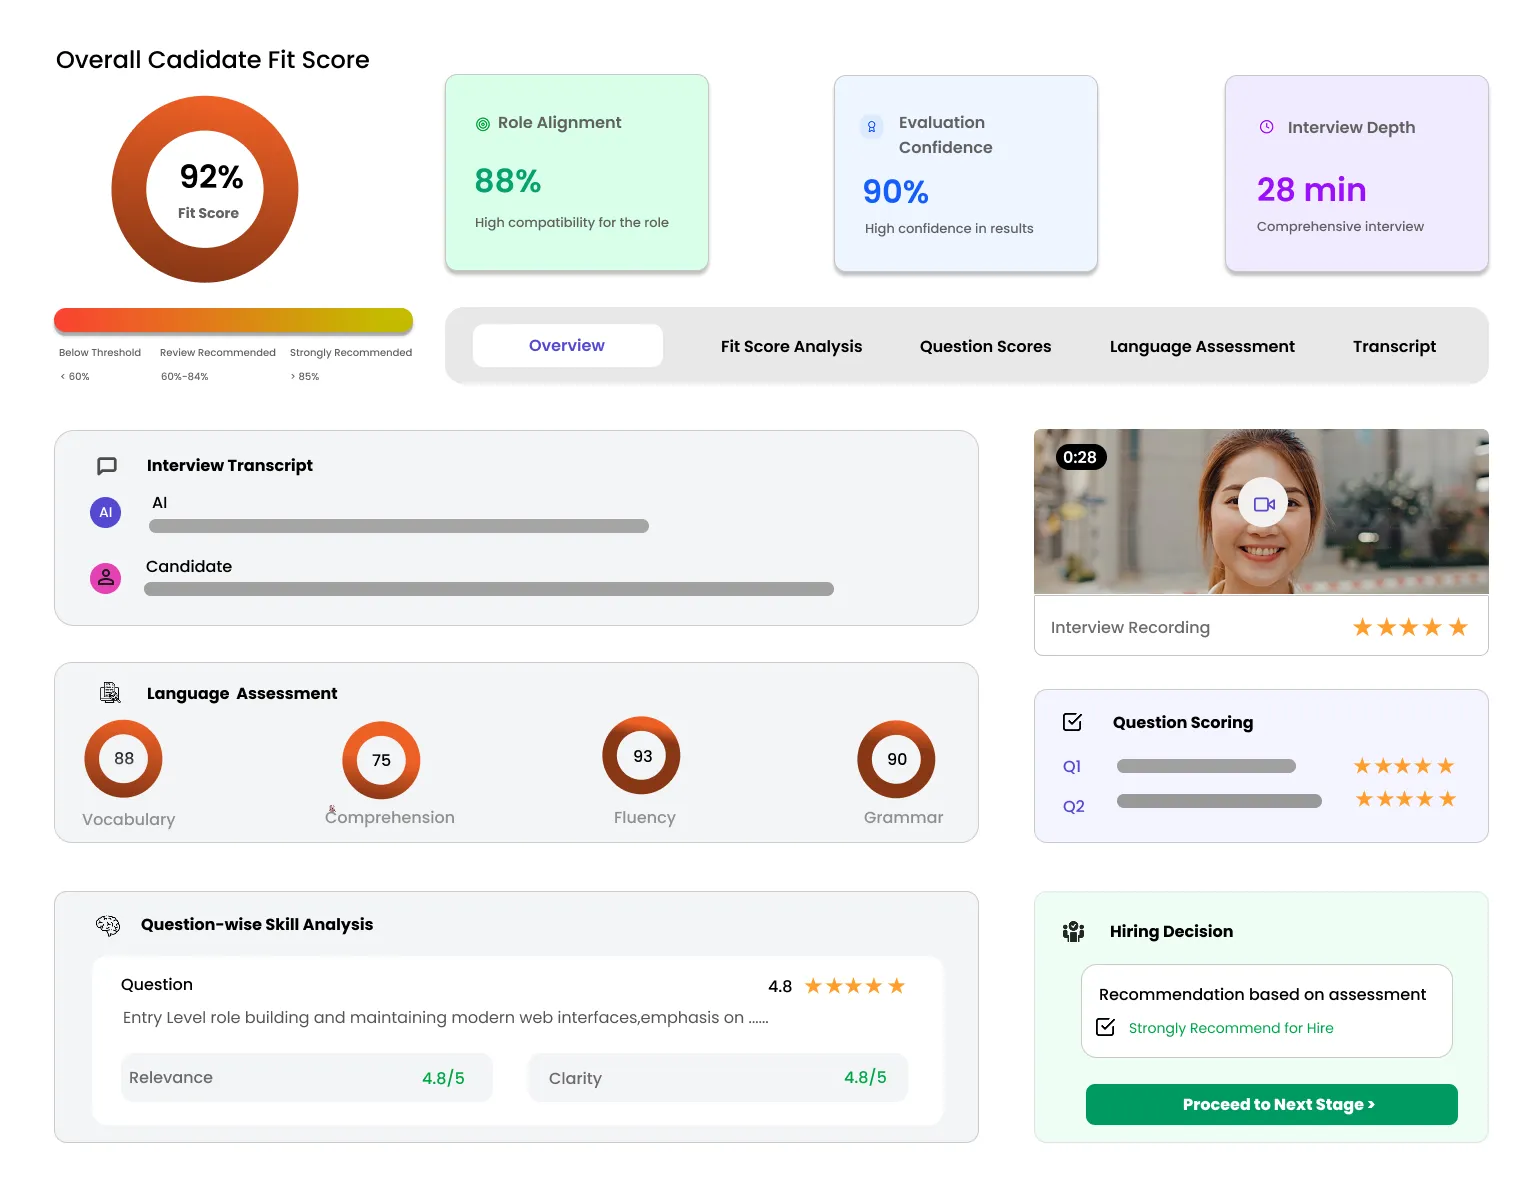Click the video camera icon on the recording
The image size is (1536, 1182).
pyautogui.click(x=1262, y=503)
